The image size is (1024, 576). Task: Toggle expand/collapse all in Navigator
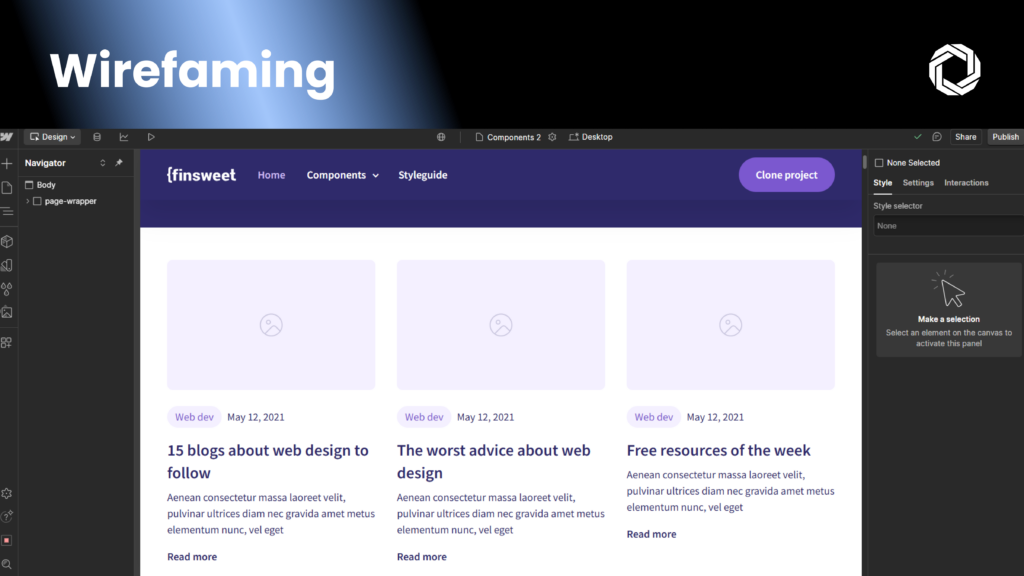[103, 163]
